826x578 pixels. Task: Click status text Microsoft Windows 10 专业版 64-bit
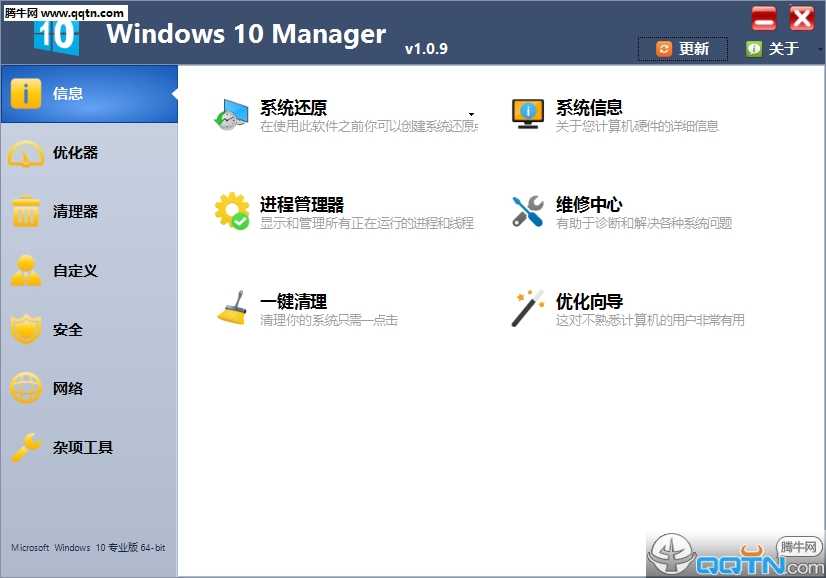click(x=88, y=548)
